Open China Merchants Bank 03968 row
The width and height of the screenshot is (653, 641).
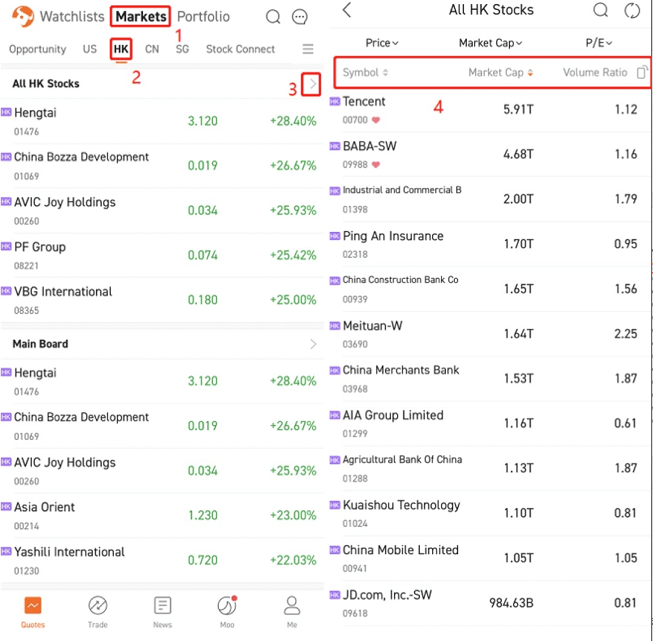pos(490,379)
